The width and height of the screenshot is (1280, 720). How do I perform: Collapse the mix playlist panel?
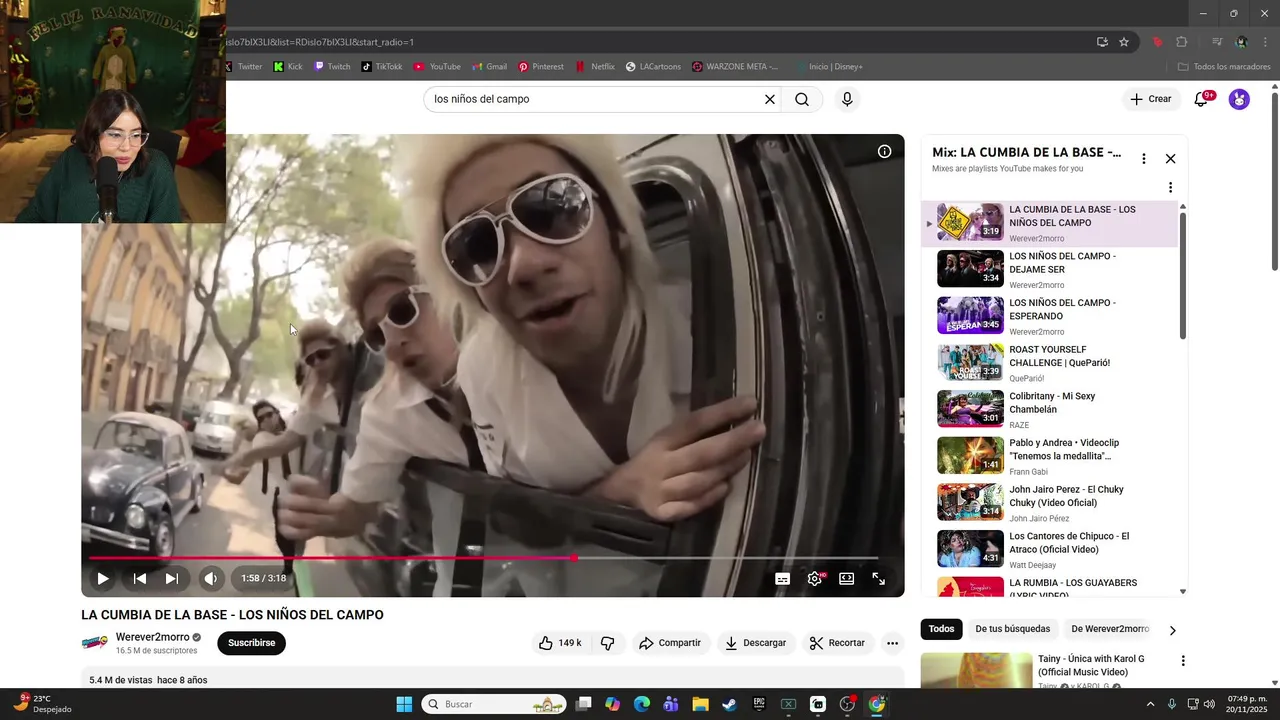coord(1170,158)
